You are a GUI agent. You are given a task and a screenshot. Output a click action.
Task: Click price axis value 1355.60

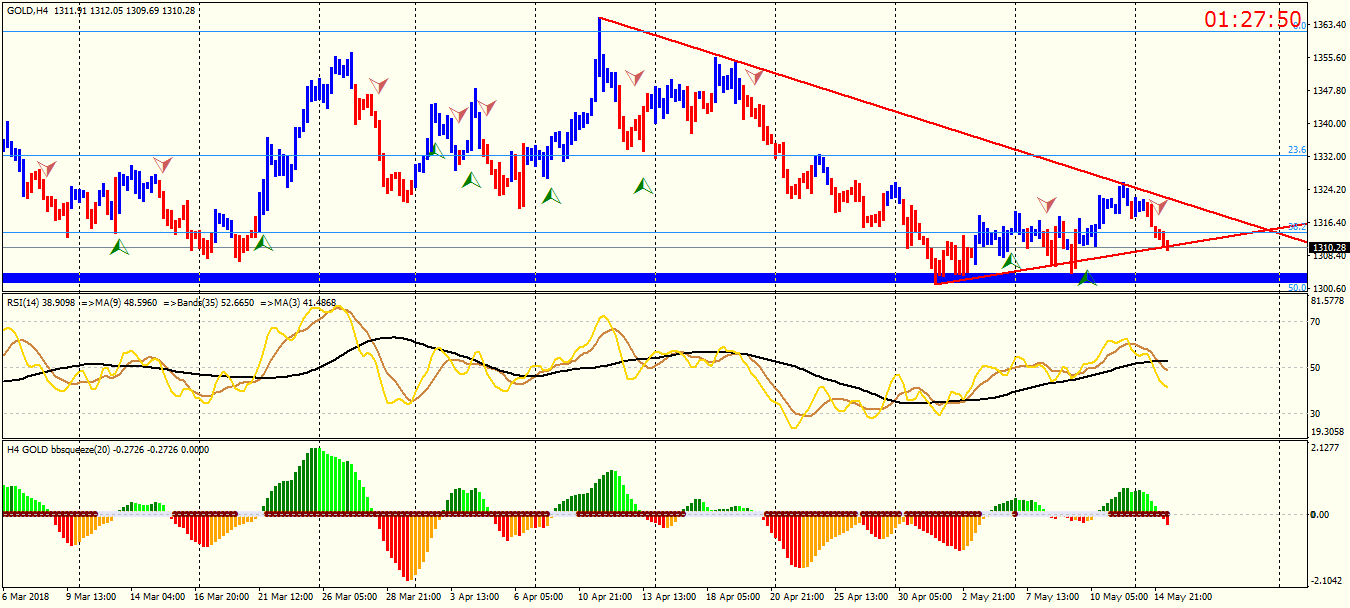[x=1329, y=57]
